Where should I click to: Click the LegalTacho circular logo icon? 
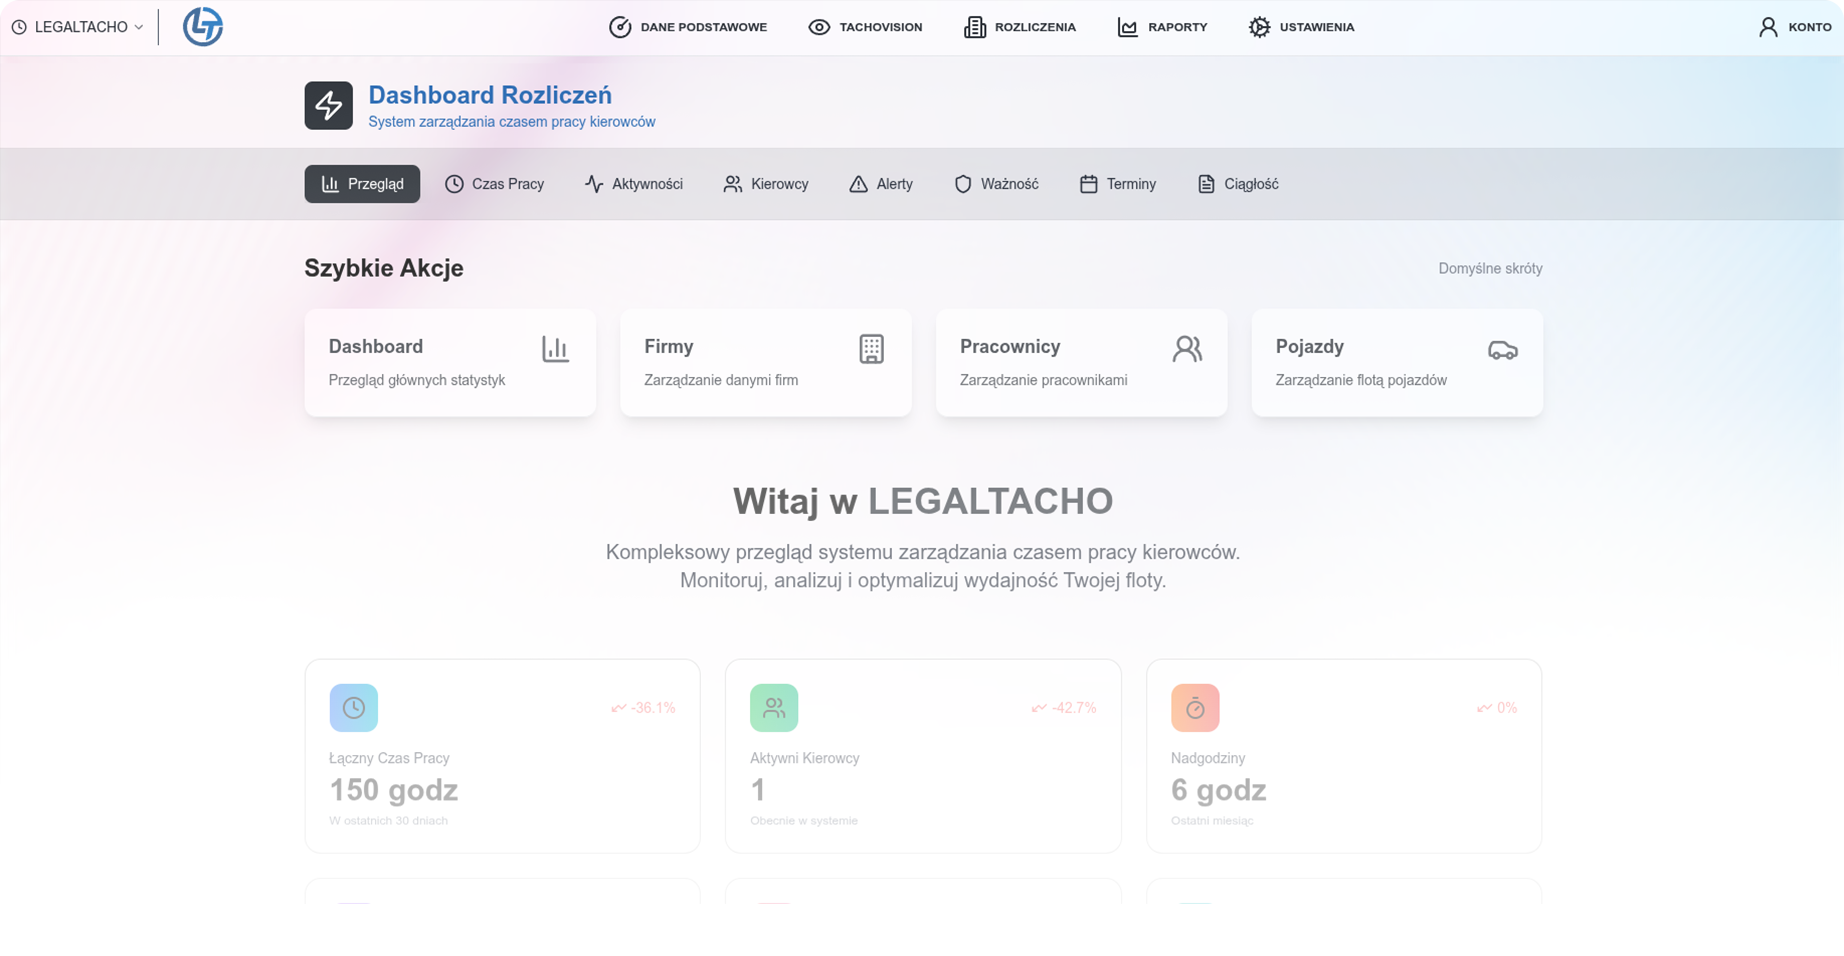click(203, 27)
